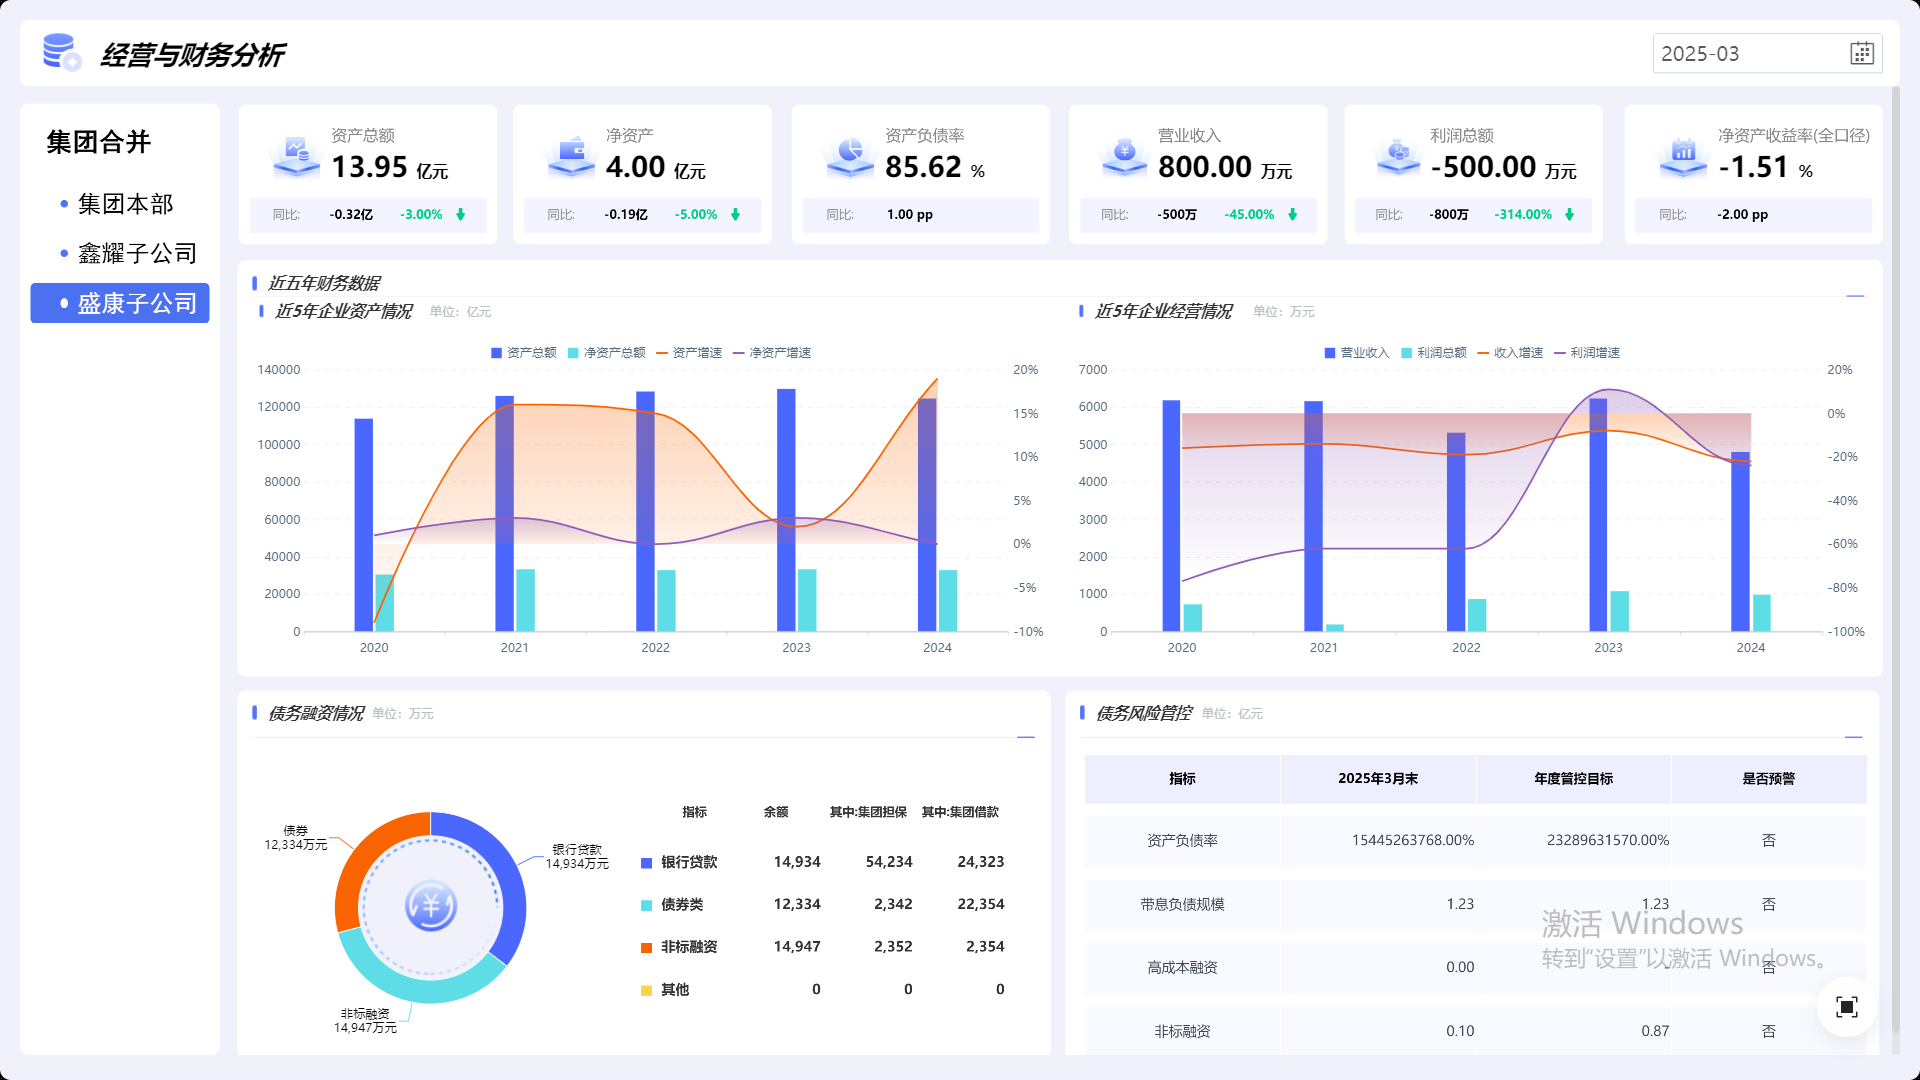Collapse the 近五年财务数据 panel
This screenshot has height=1080, width=1920.
coord(1855,297)
